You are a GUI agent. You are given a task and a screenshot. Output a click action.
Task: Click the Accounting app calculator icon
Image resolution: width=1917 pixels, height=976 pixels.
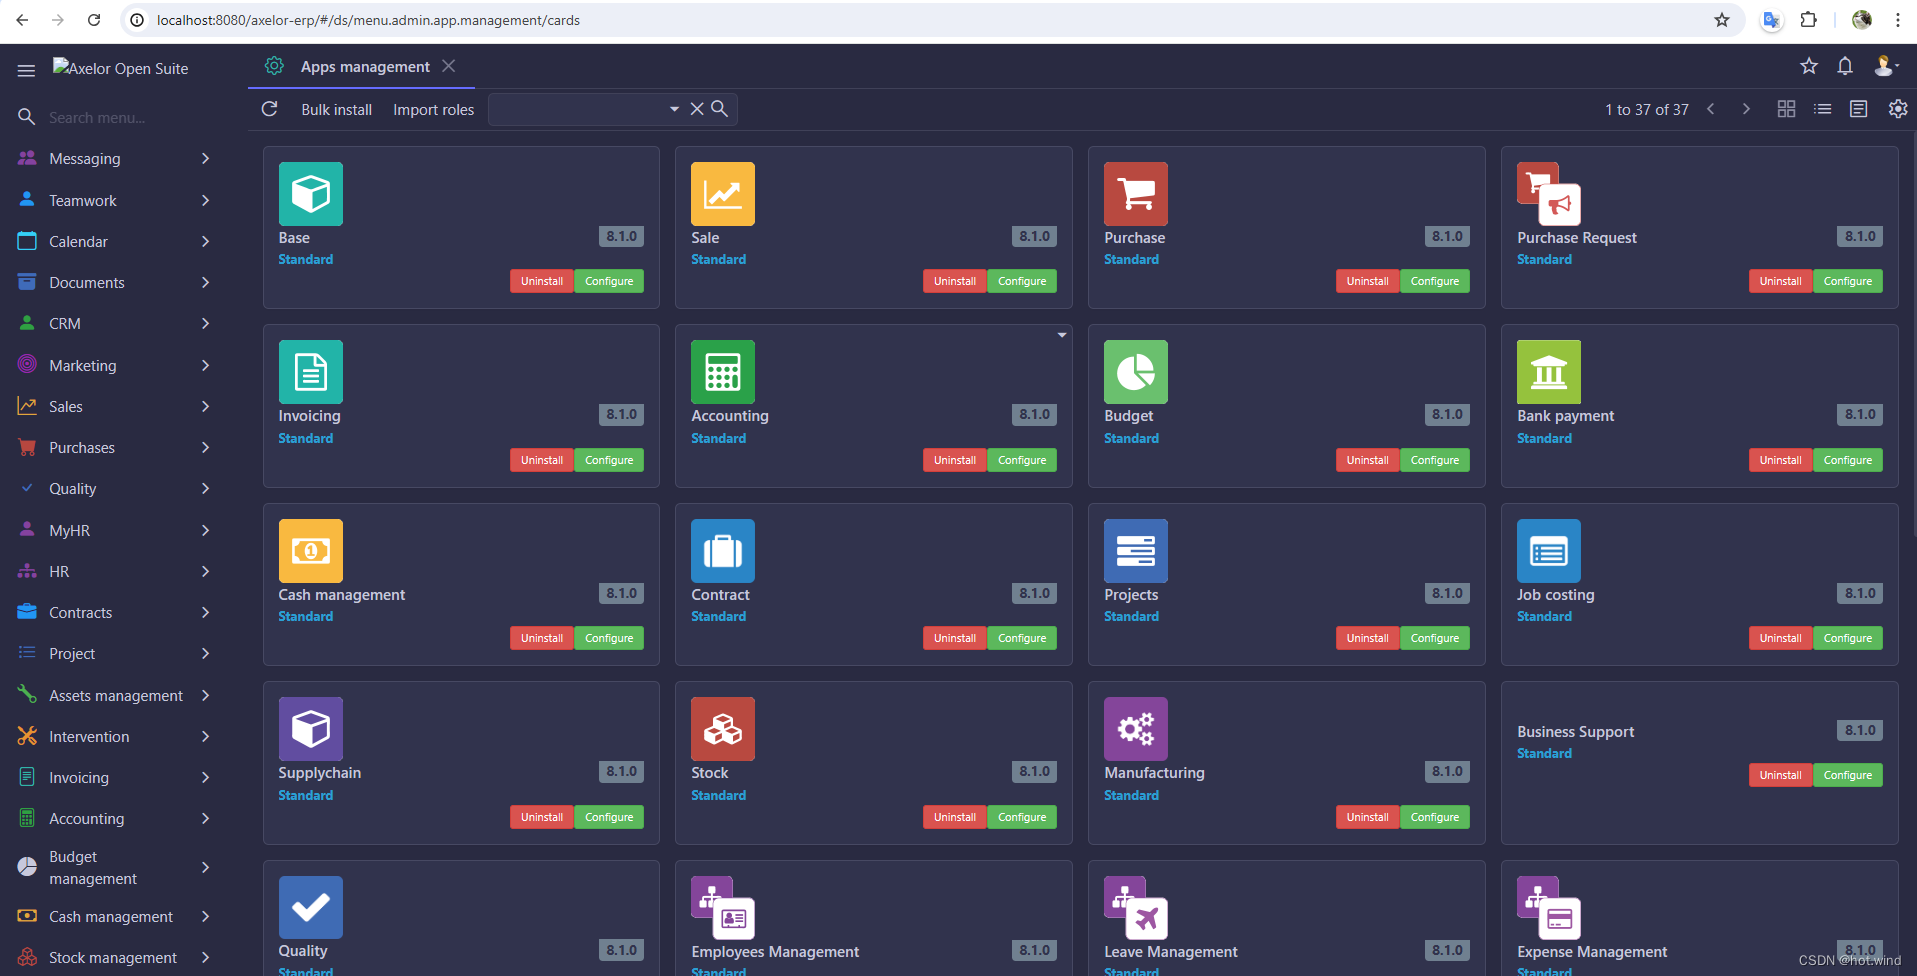pyautogui.click(x=723, y=372)
